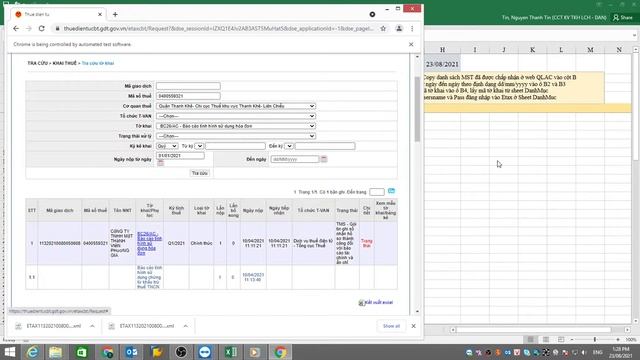Click the Share button in Excel

coord(623,18)
